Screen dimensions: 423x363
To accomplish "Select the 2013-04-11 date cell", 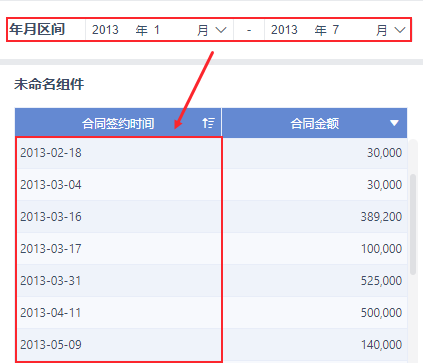I will 119,313.
